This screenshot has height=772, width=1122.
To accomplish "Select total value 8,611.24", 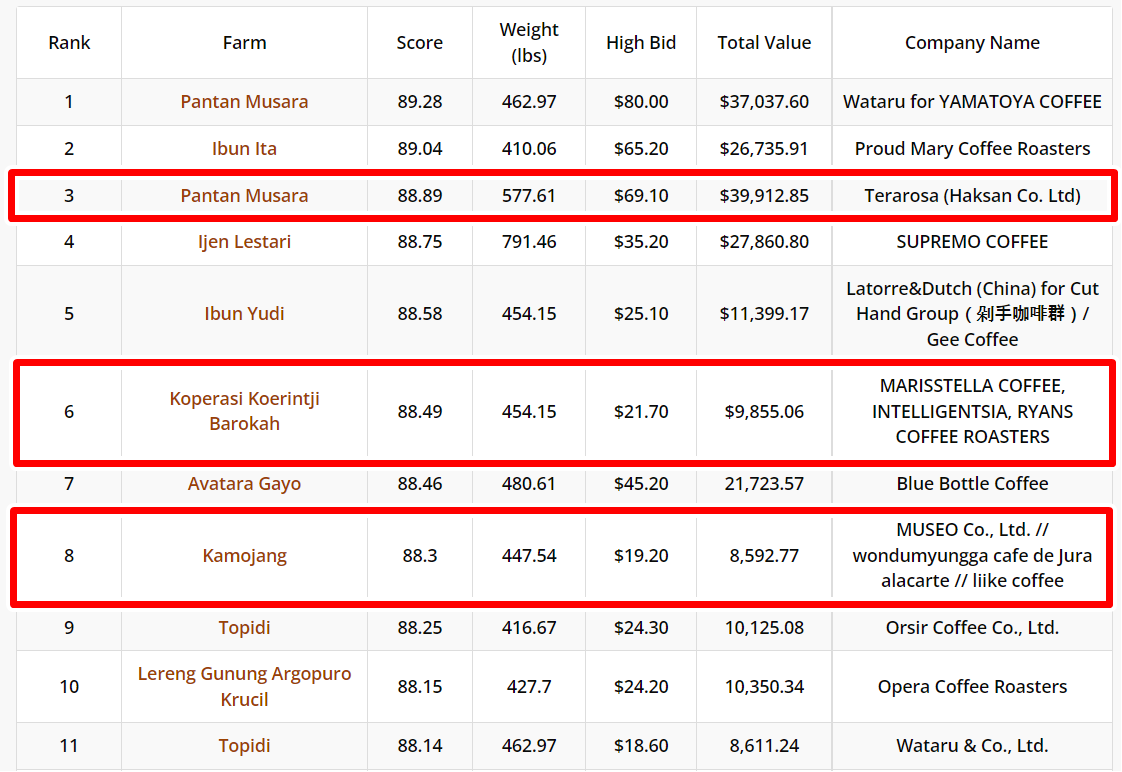I will point(764,746).
